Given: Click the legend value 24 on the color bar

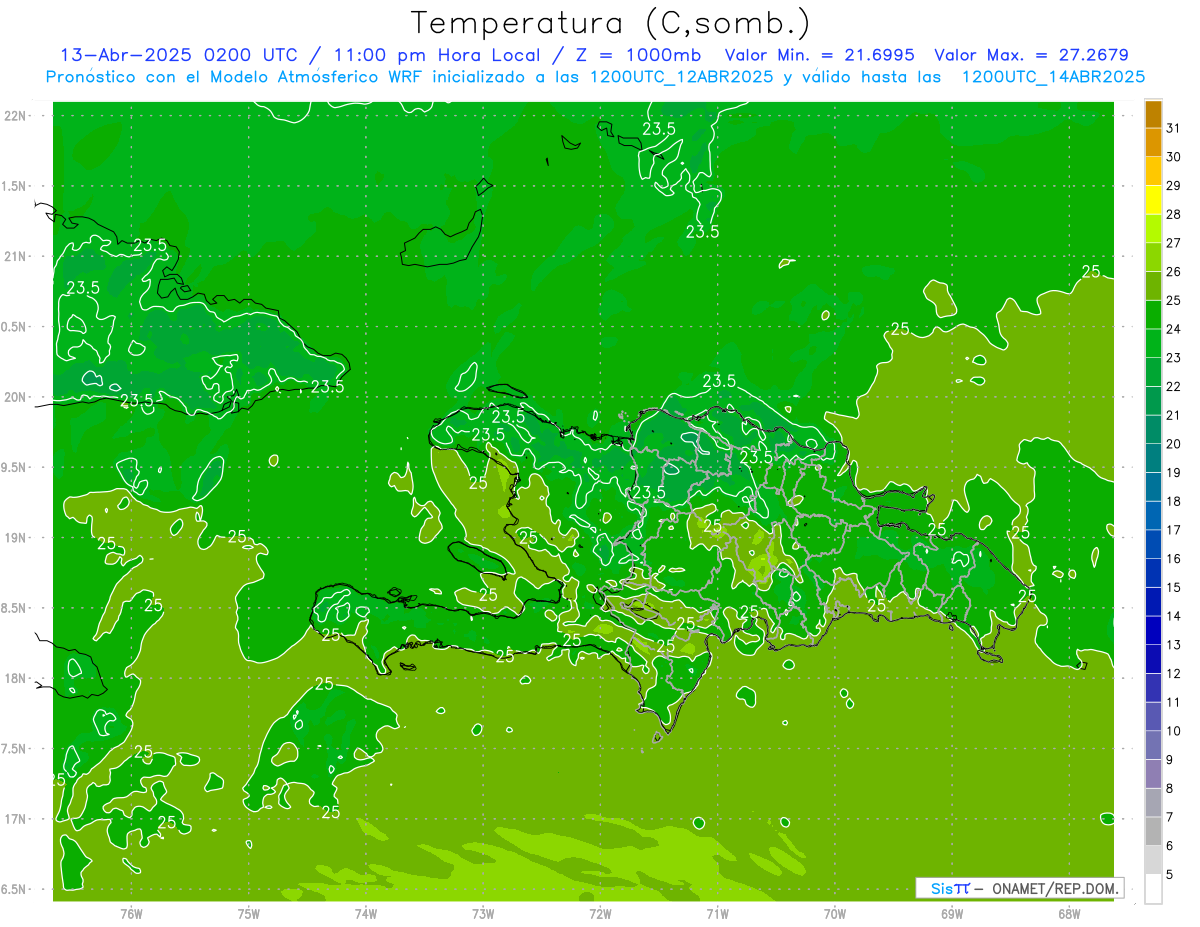Looking at the screenshot, I should point(1174,329).
